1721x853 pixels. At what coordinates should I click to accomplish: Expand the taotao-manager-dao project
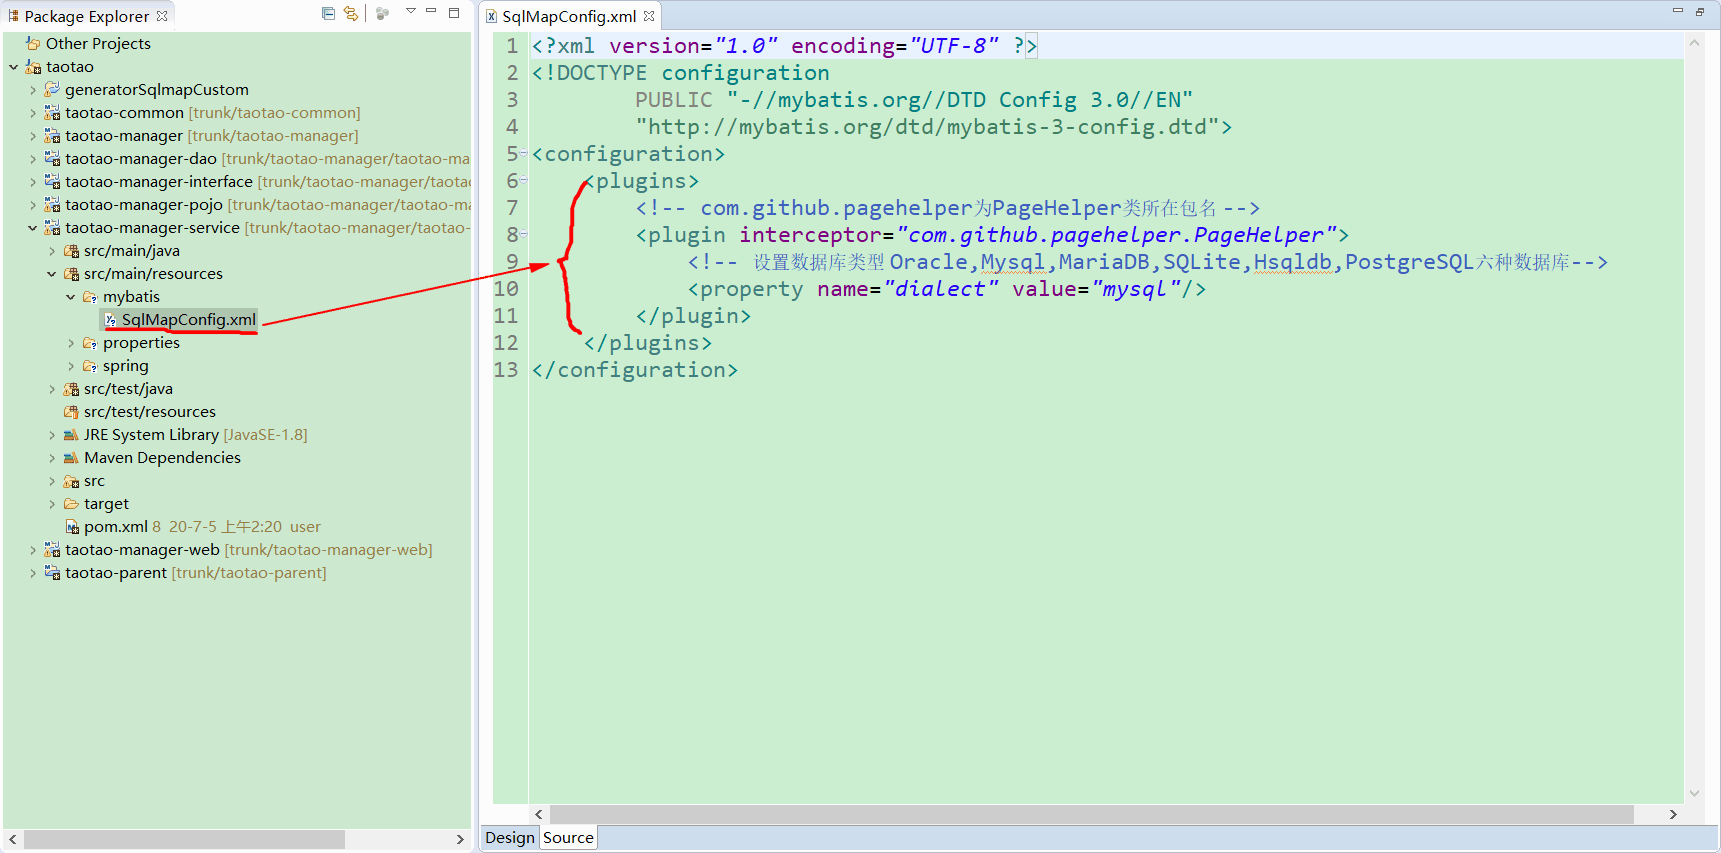point(32,159)
